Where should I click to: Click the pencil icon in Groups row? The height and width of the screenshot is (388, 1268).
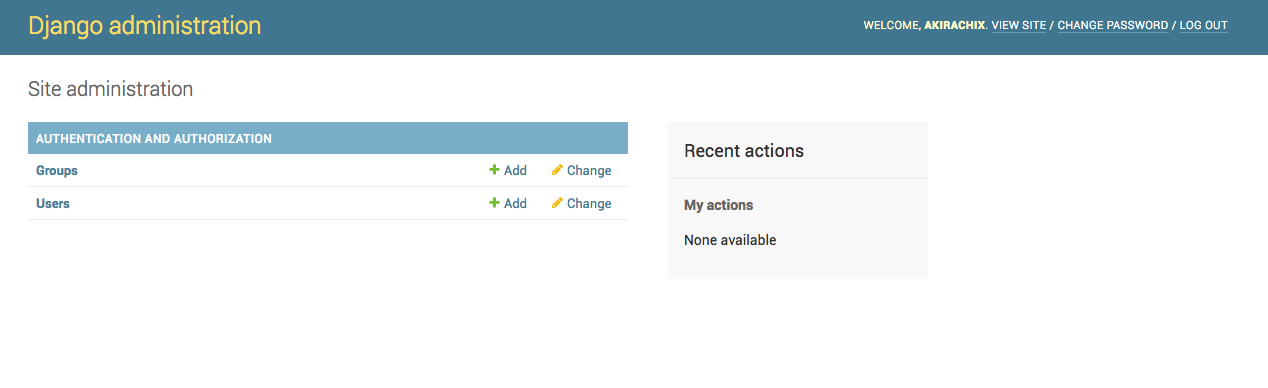[x=557, y=170]
